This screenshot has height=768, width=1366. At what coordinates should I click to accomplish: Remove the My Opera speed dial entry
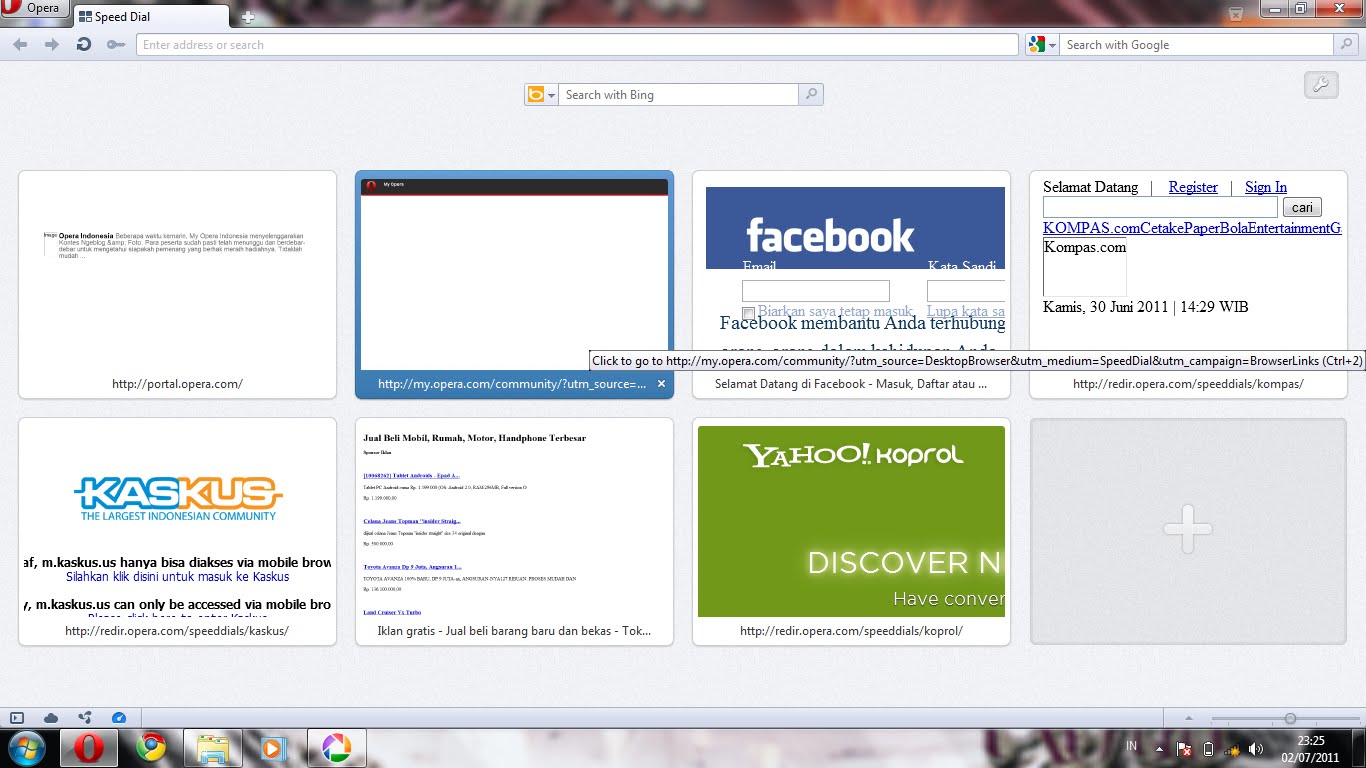(661, 384)
